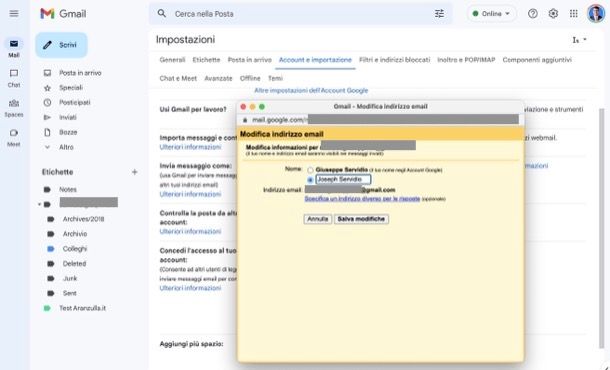Switch to the Generali tab

[x=172, y=60]
